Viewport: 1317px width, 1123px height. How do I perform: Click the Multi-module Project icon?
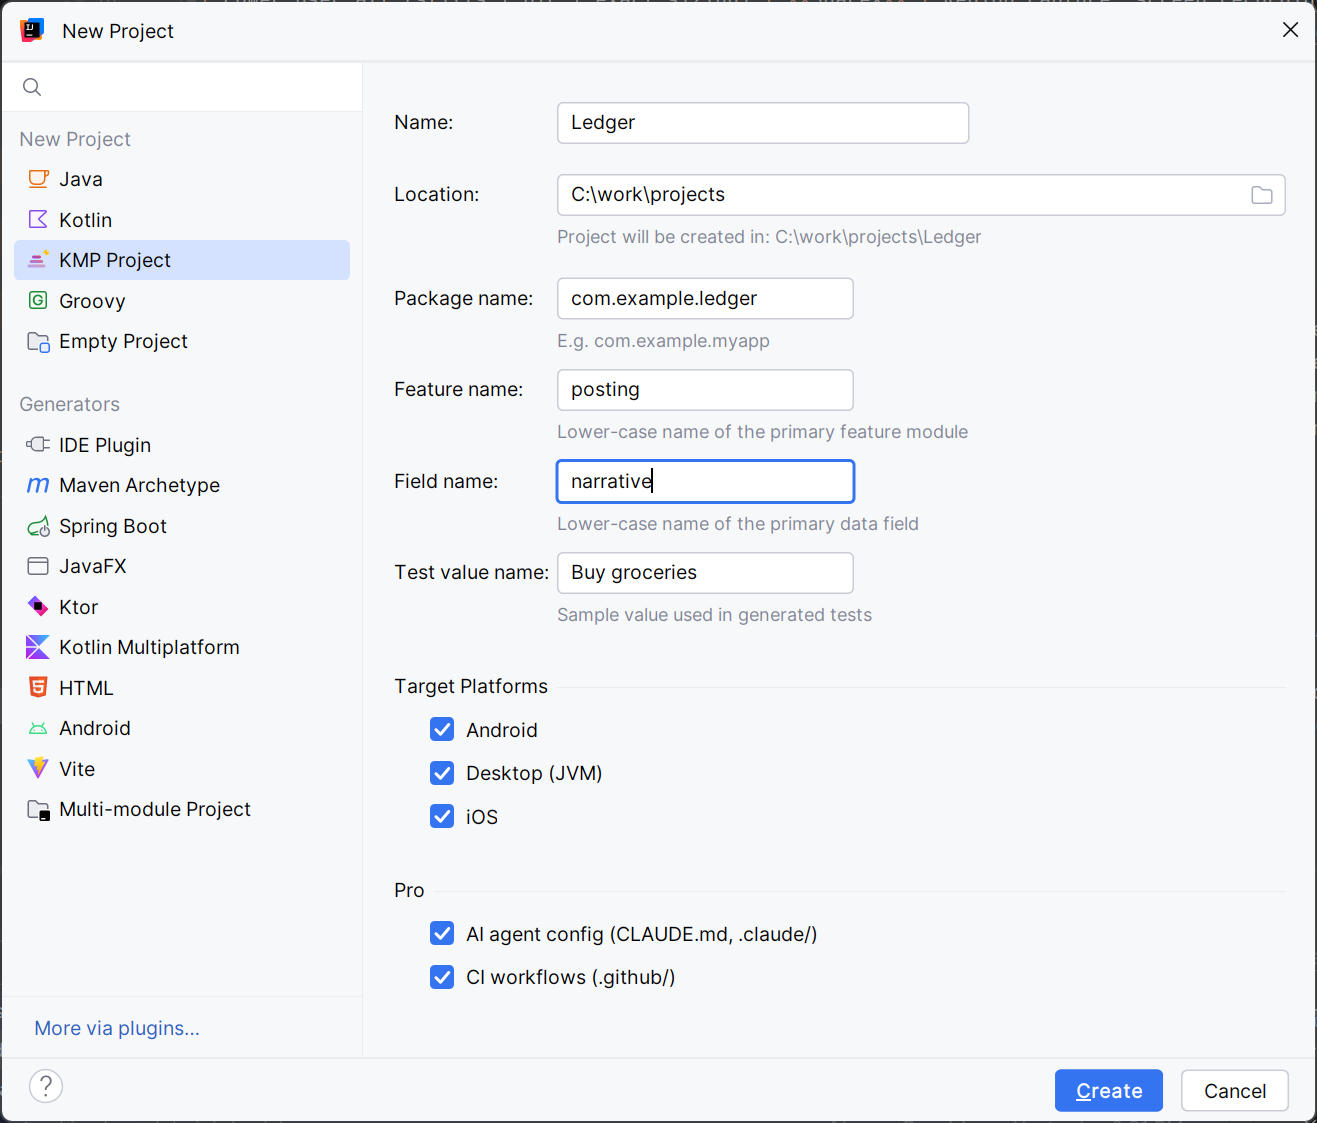point(38,809)
